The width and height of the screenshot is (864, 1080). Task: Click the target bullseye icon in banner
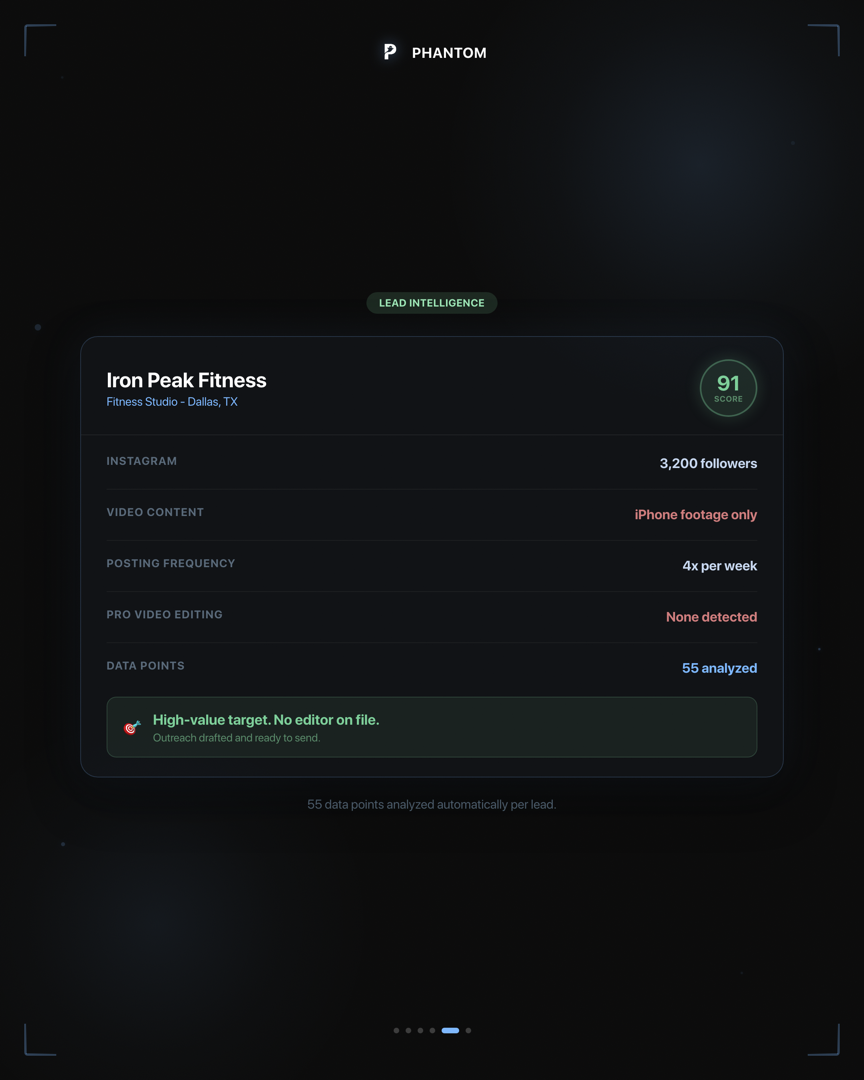[x=132, y=727]
